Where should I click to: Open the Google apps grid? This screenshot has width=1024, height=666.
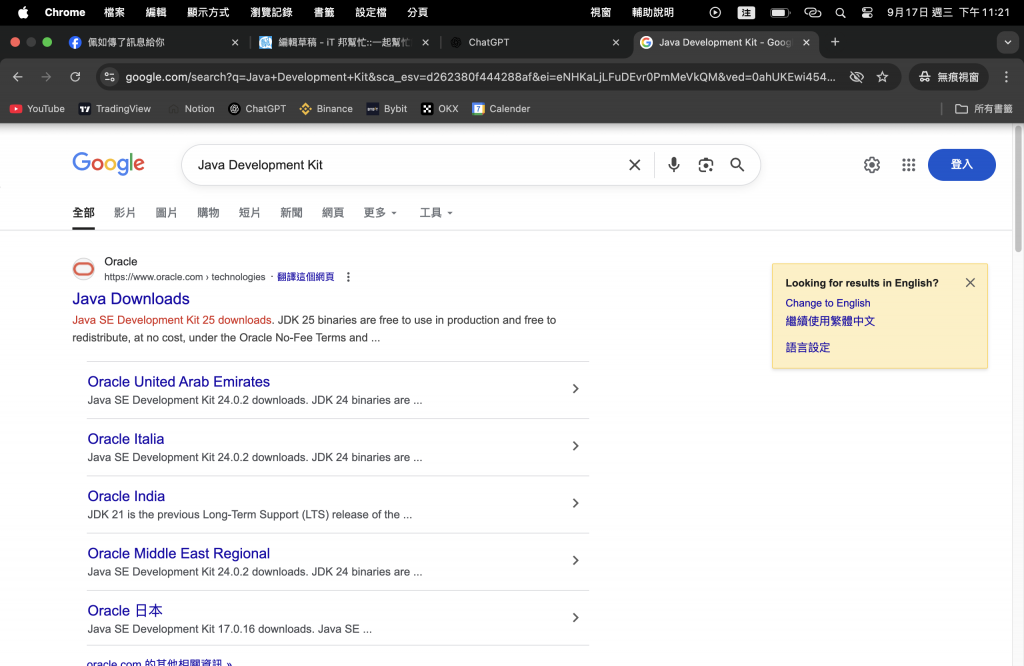(x=908, y=165)
